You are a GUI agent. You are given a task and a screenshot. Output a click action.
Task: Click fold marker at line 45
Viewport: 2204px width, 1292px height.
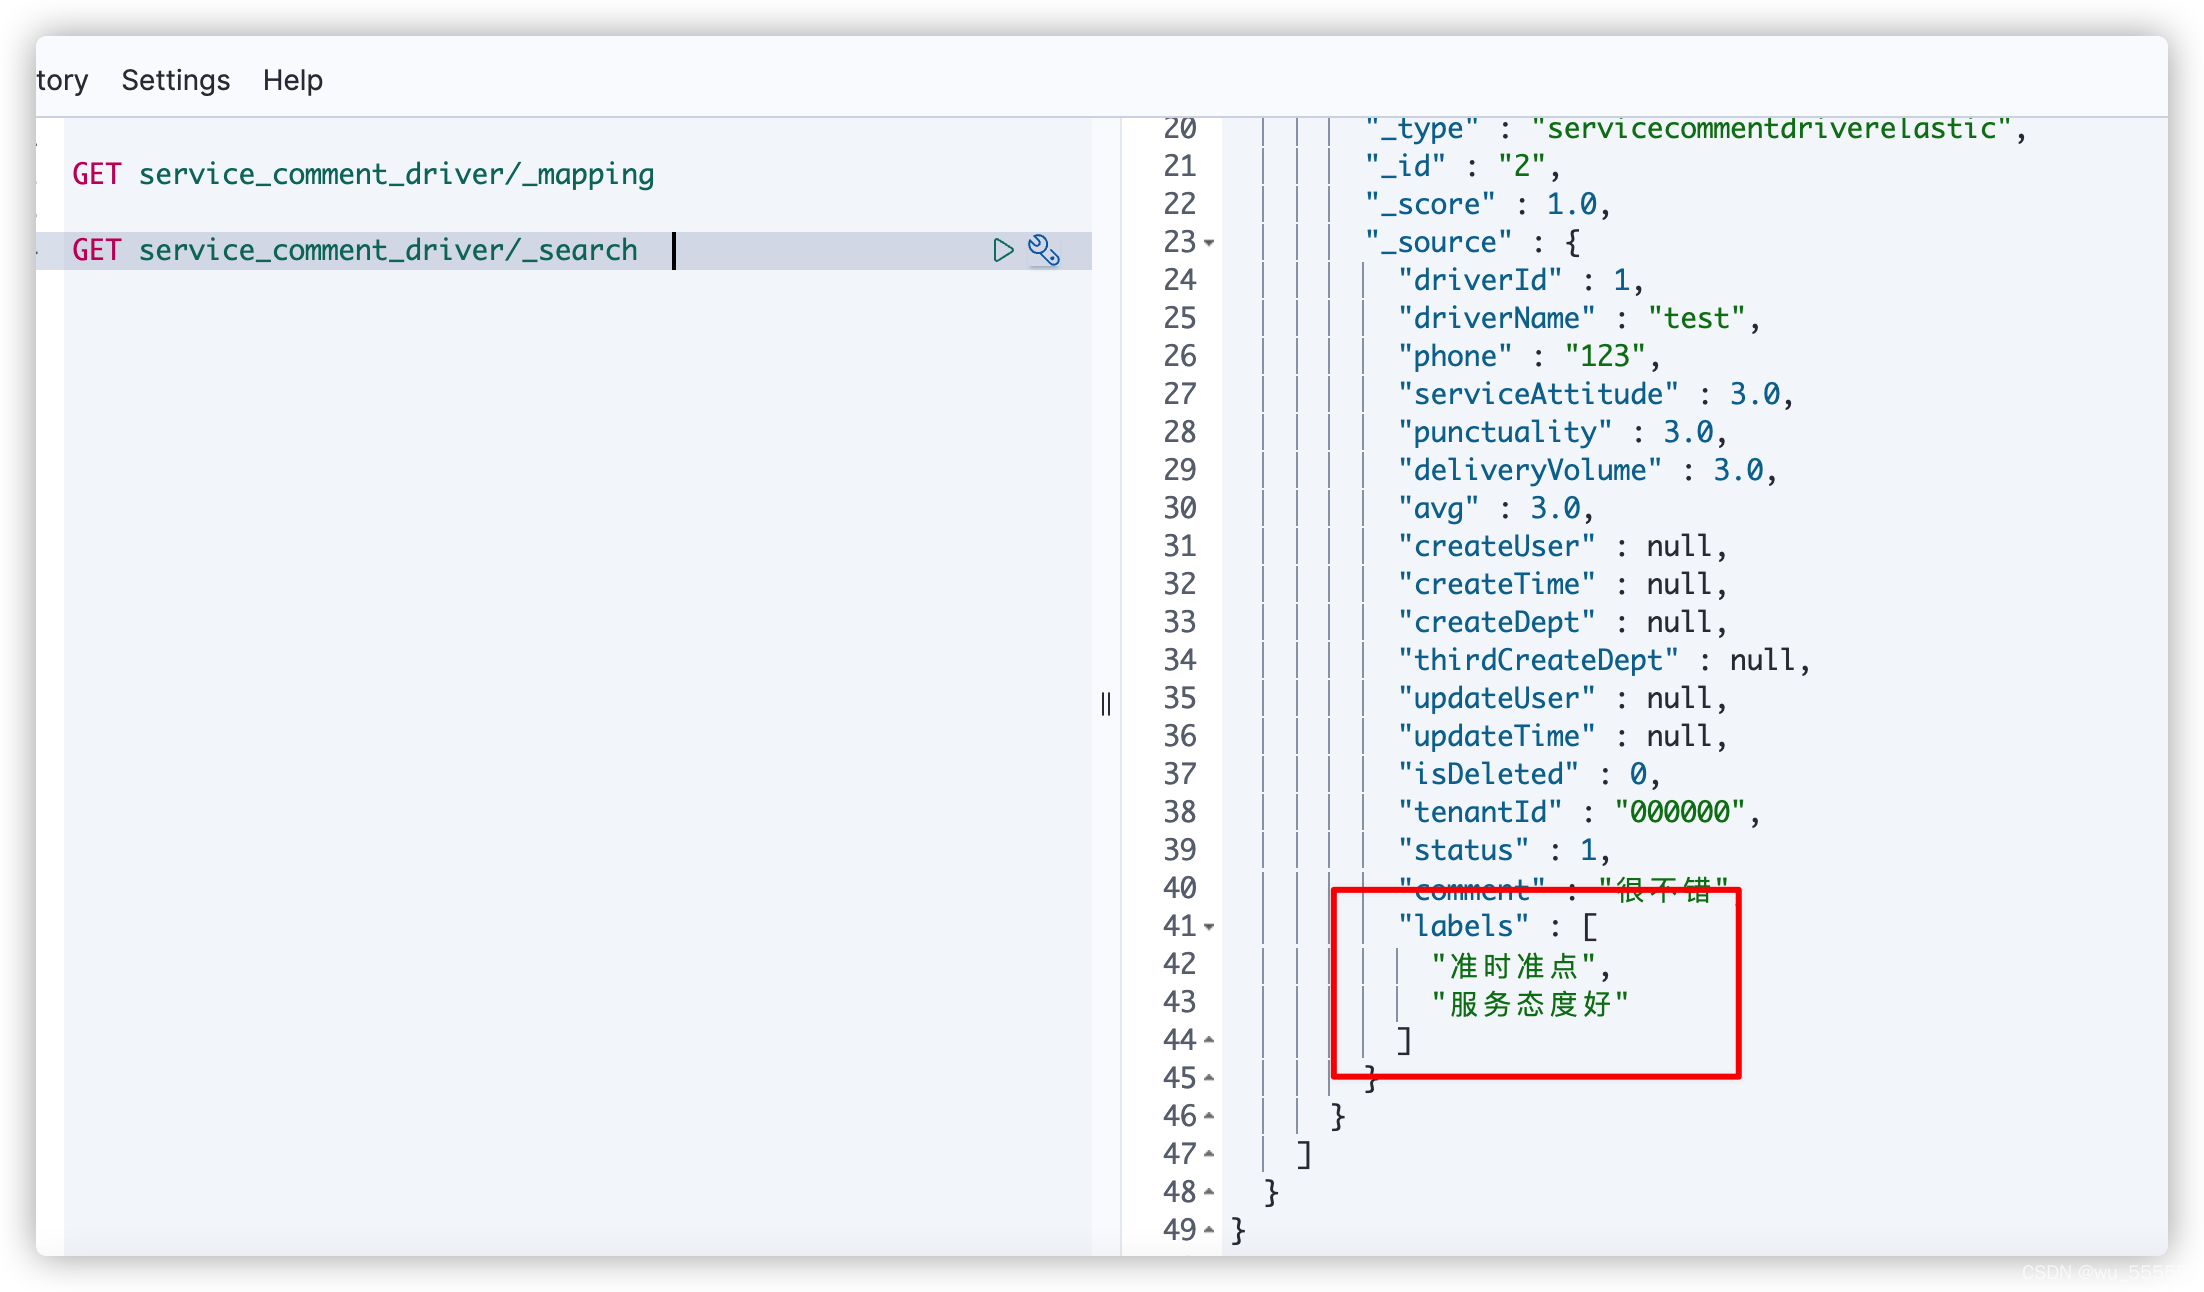[1209, 1079]
